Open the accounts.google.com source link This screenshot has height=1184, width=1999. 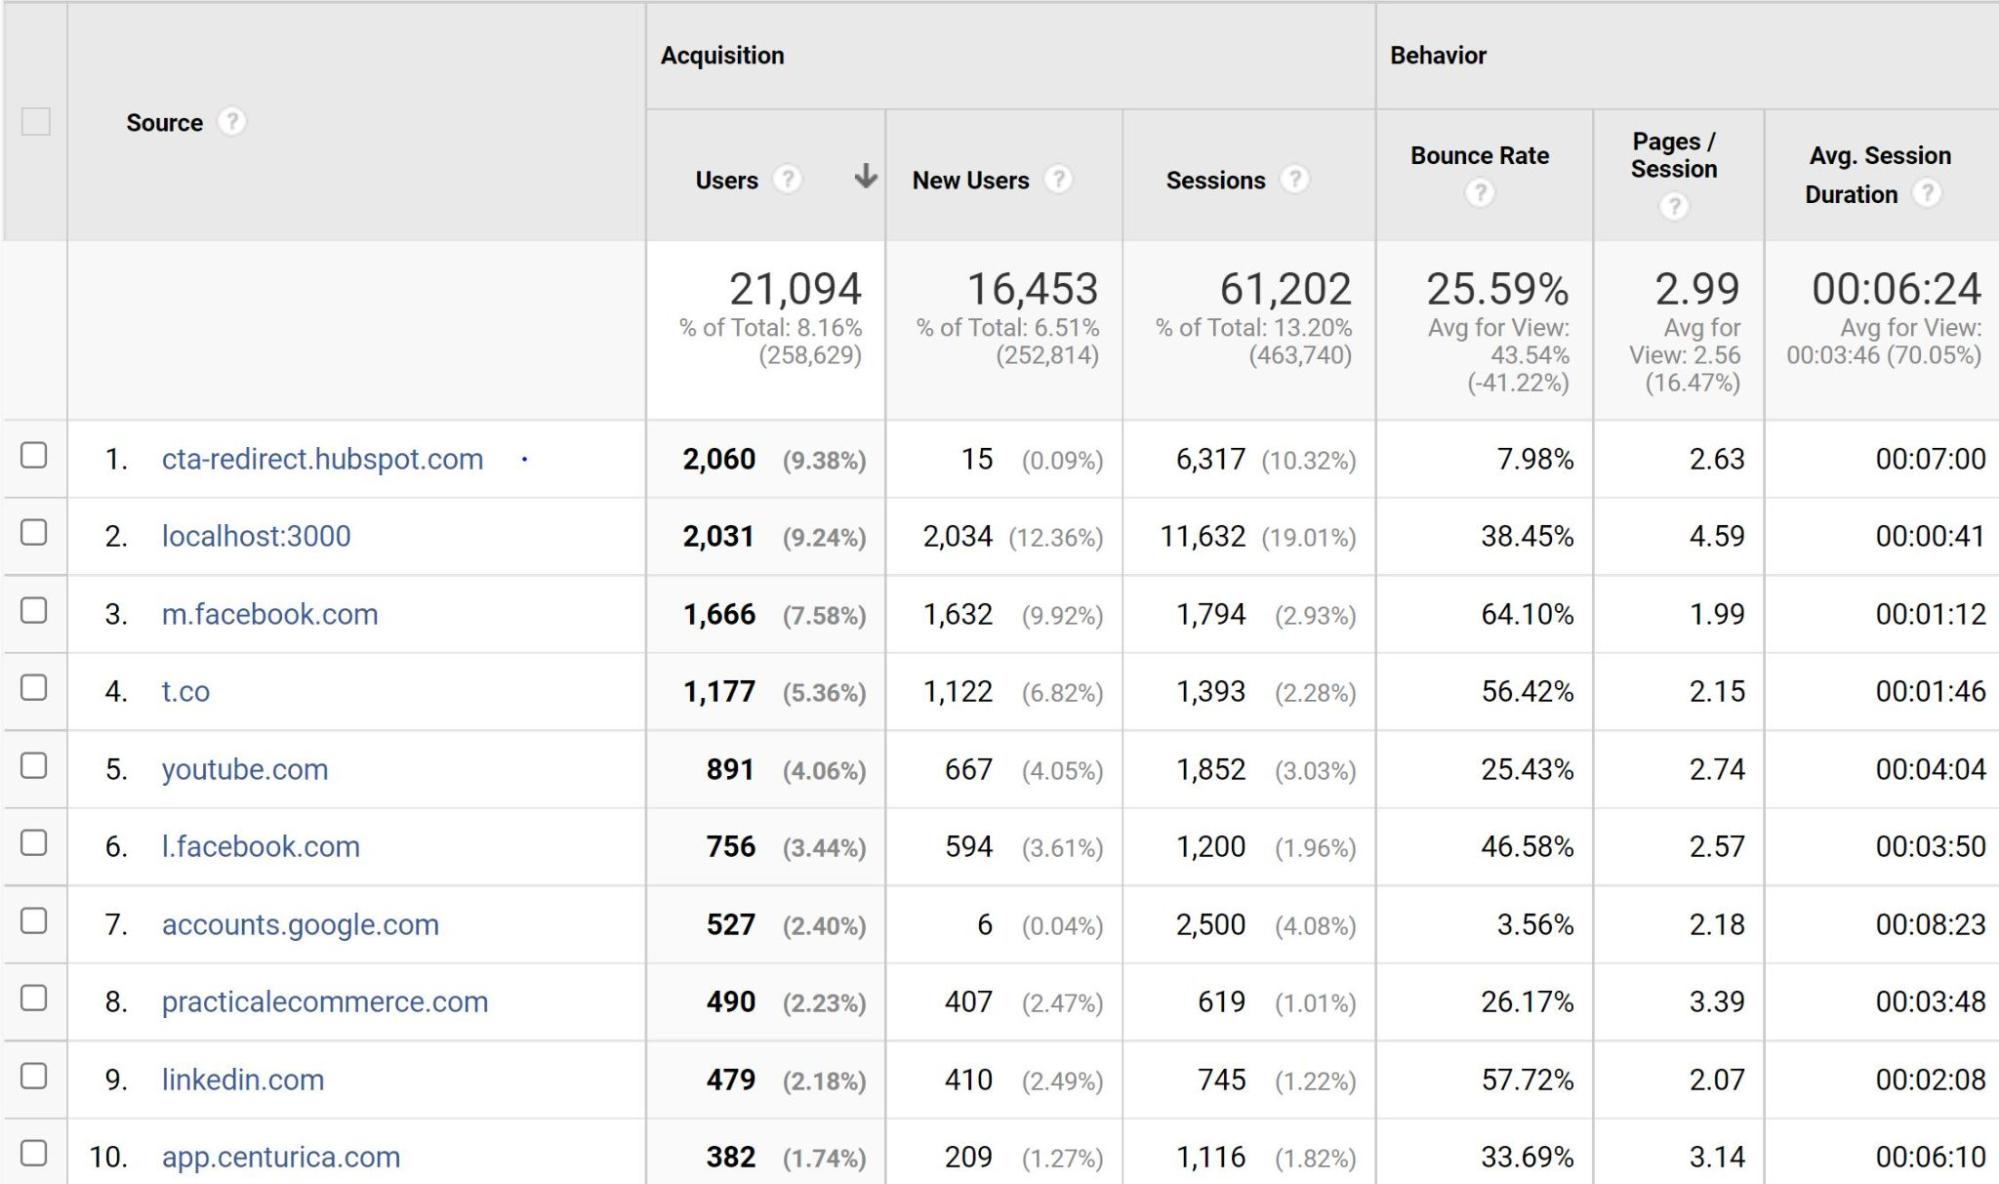point(300,924)
